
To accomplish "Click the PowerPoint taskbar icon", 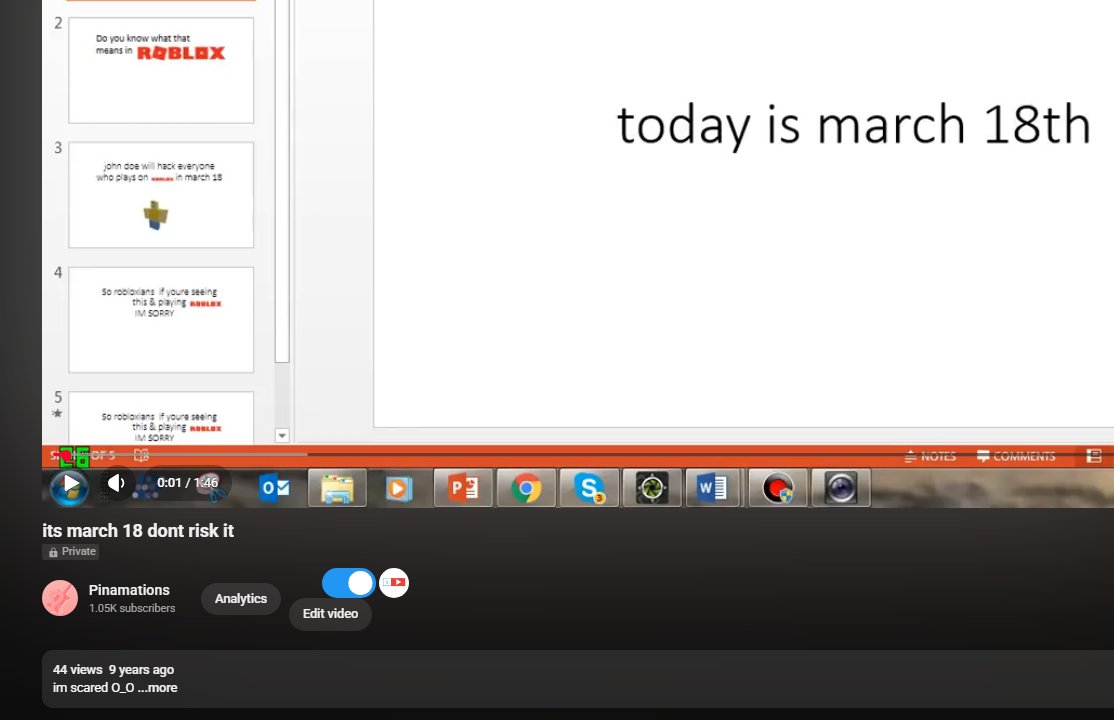I will [463, 488].
